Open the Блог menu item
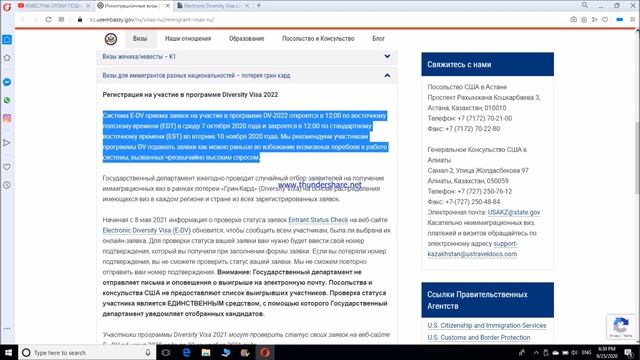The height and width of the screenshot is (360, 640). point(378,38)
